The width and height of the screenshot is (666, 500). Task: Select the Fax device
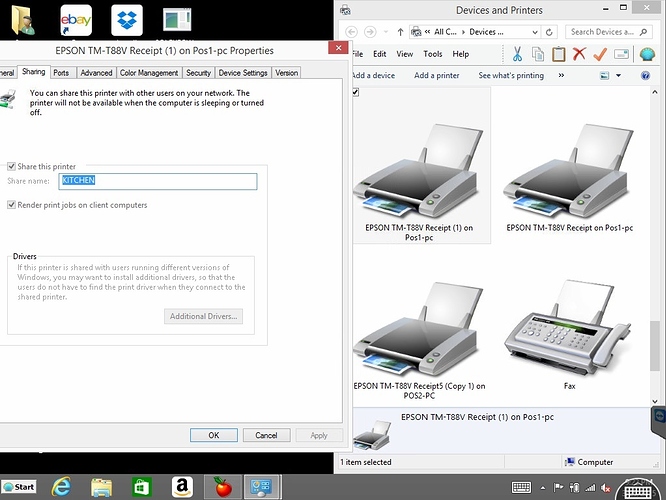pyautogui.click(x=570, y=336)
